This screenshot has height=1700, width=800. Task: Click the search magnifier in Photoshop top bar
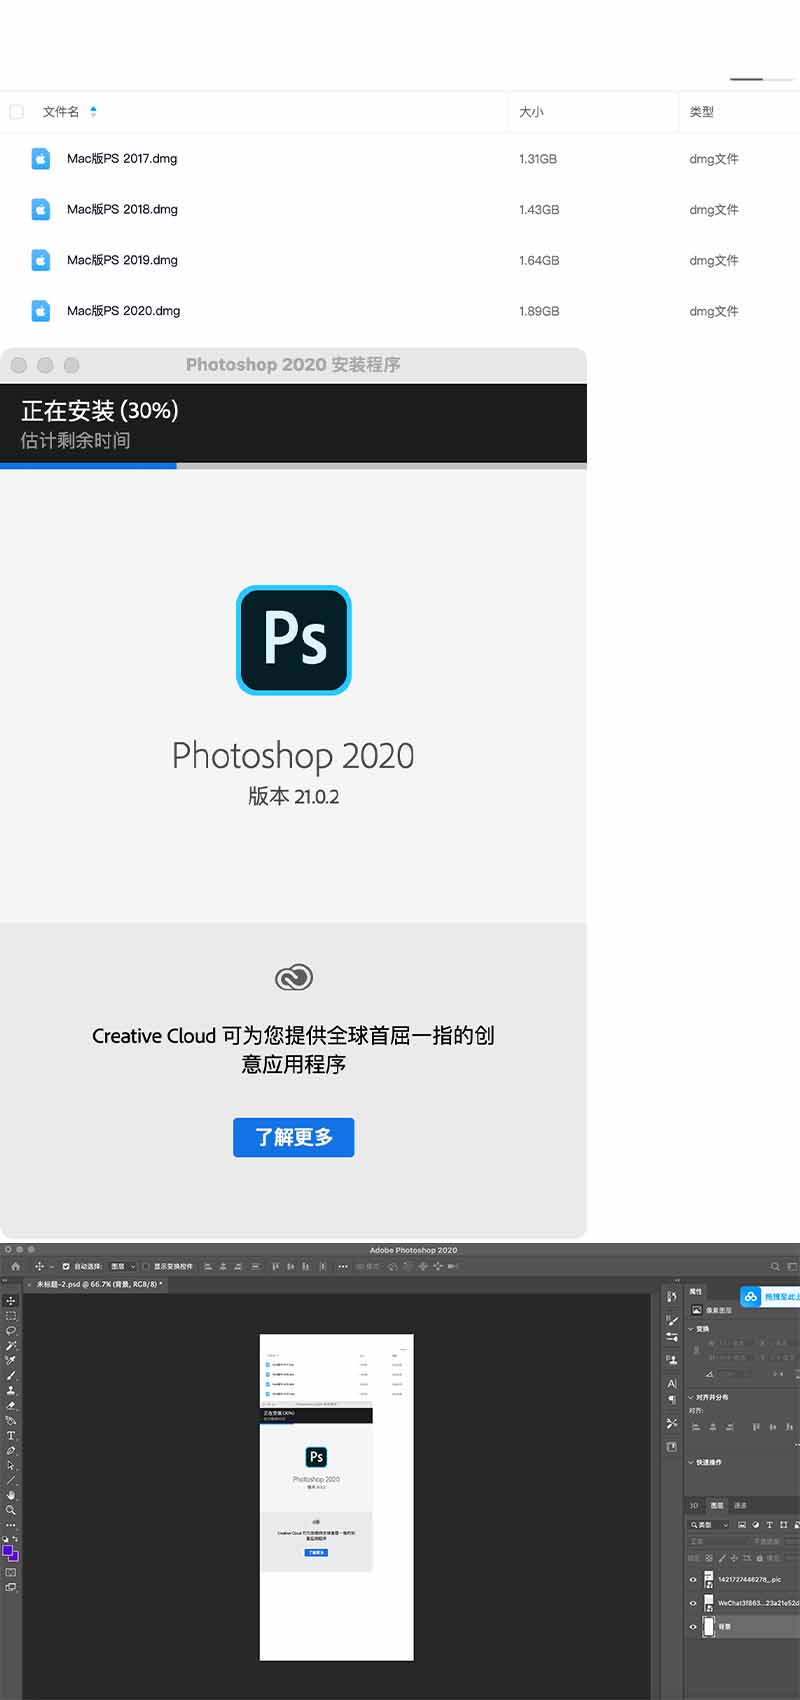(775, 1266)
